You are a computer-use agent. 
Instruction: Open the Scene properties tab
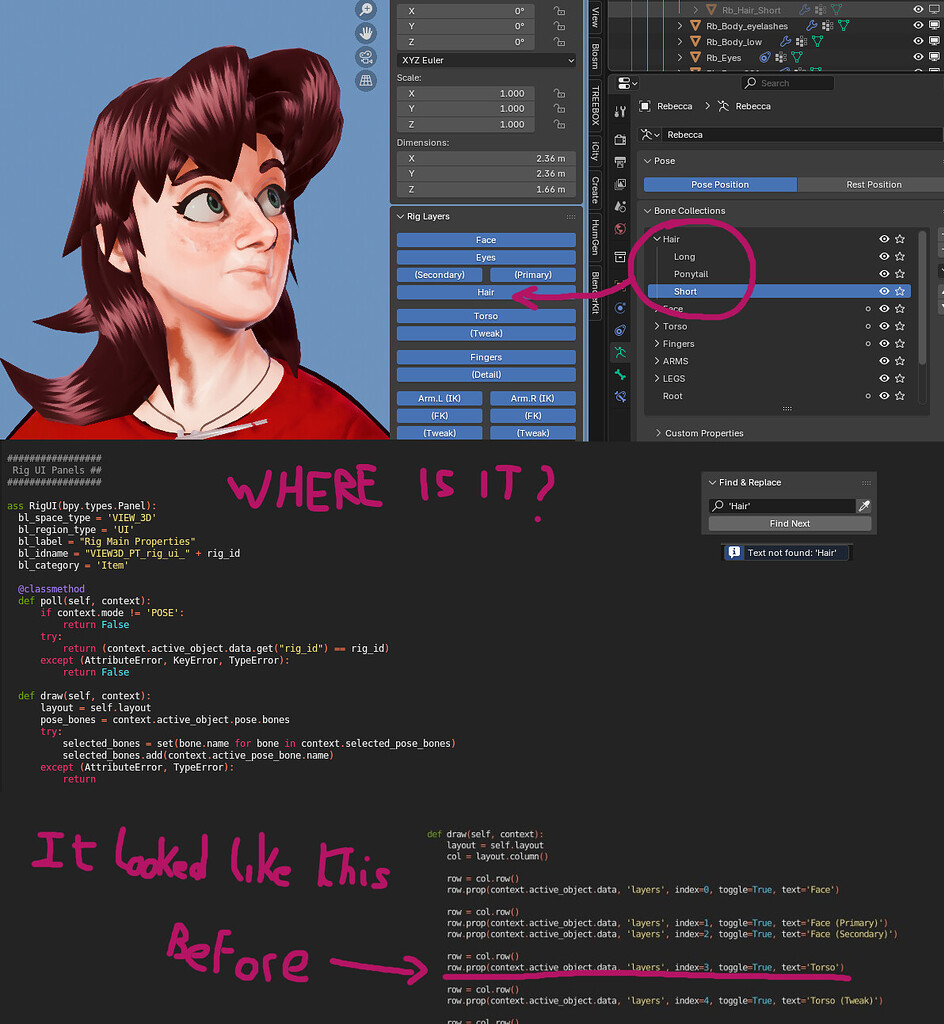620,206
